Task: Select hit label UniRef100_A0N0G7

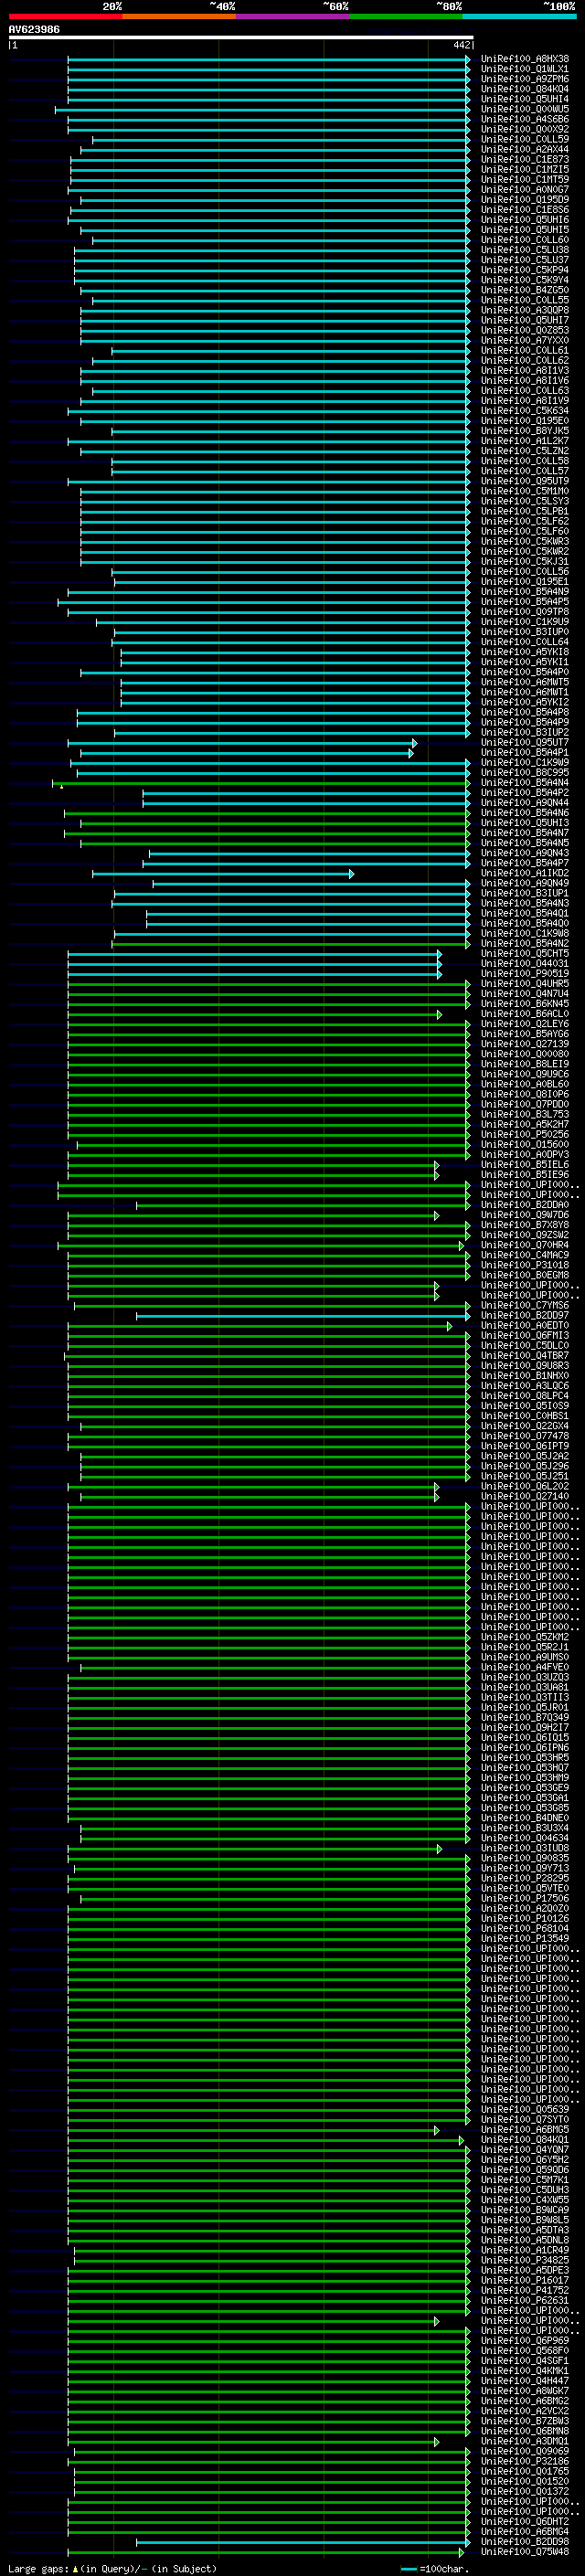Action: (x=525, y=190)
